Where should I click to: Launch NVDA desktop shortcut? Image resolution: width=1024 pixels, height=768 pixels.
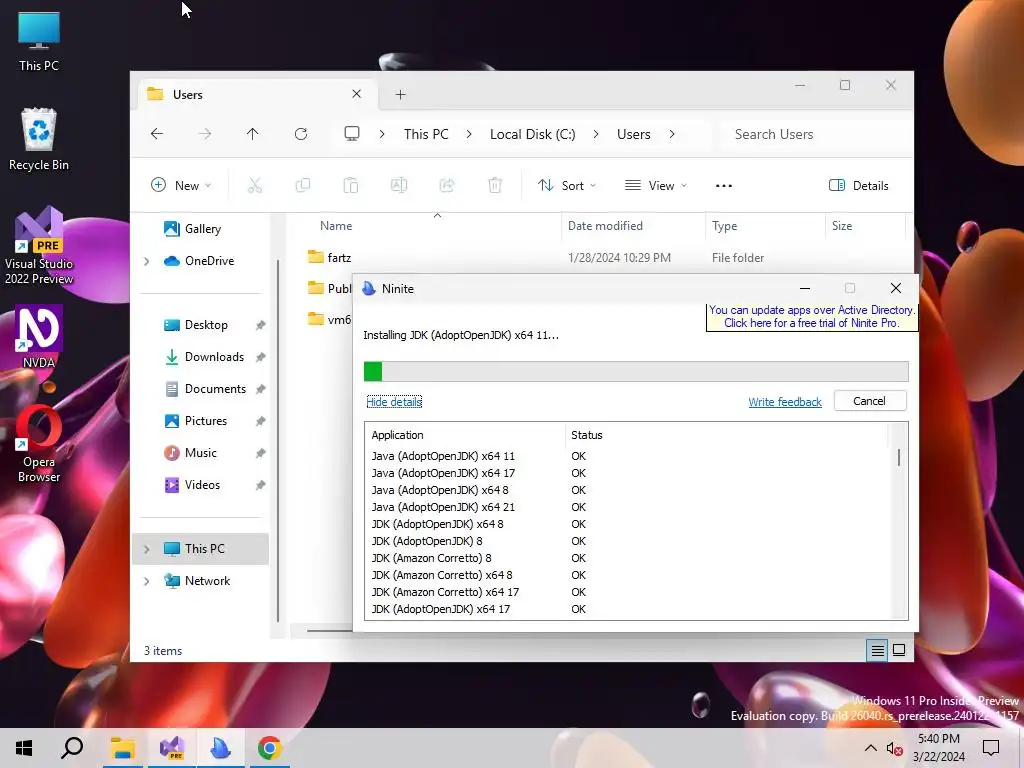click(x=39, y=337)
